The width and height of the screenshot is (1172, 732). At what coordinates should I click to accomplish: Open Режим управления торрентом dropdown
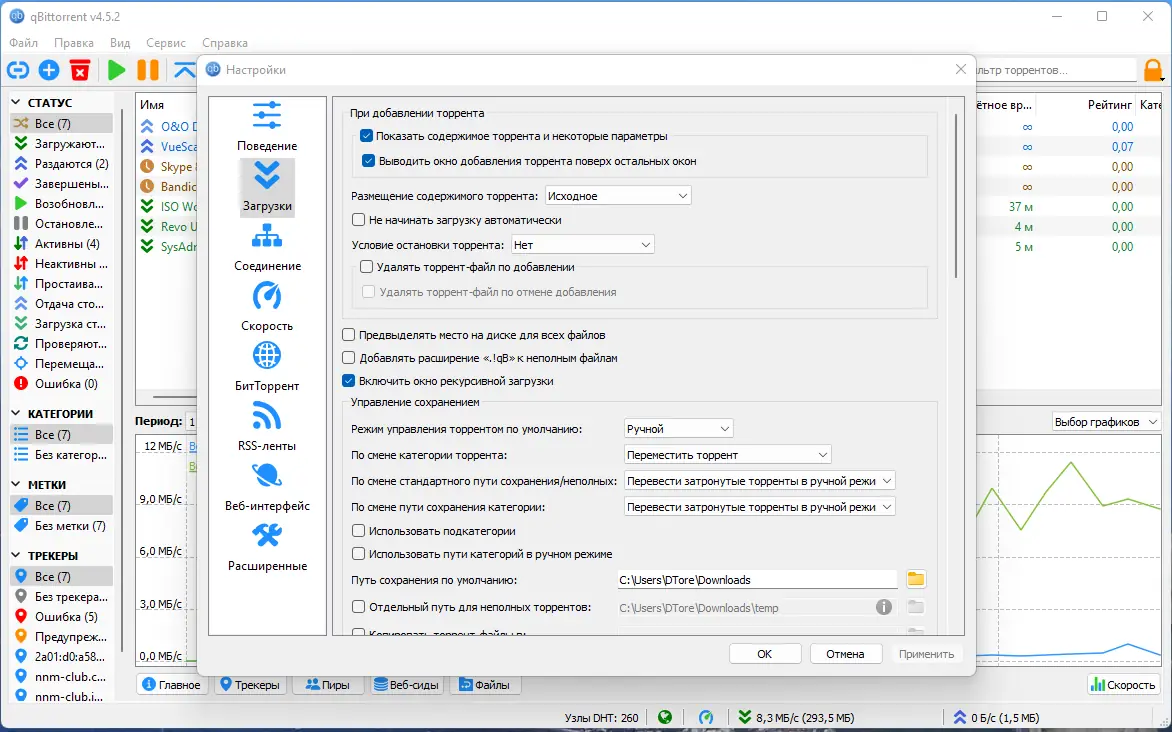click(679, 429)
